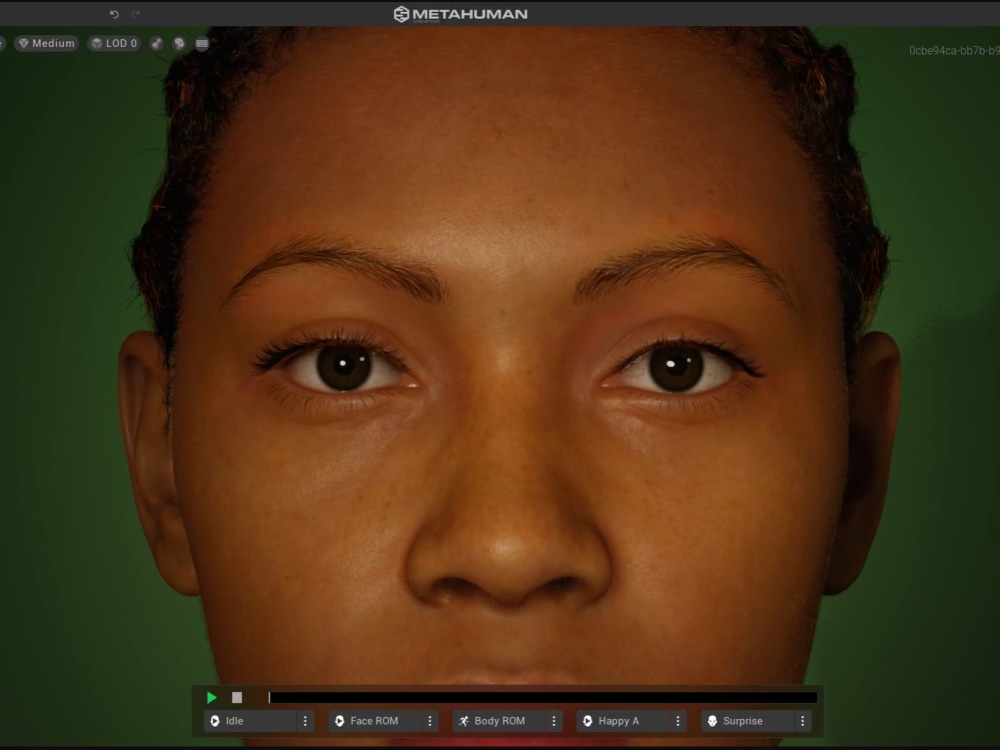Open the LOD 0 level dropdown
The height and width of the screenshot is (750, 1000).
[113, 44]
